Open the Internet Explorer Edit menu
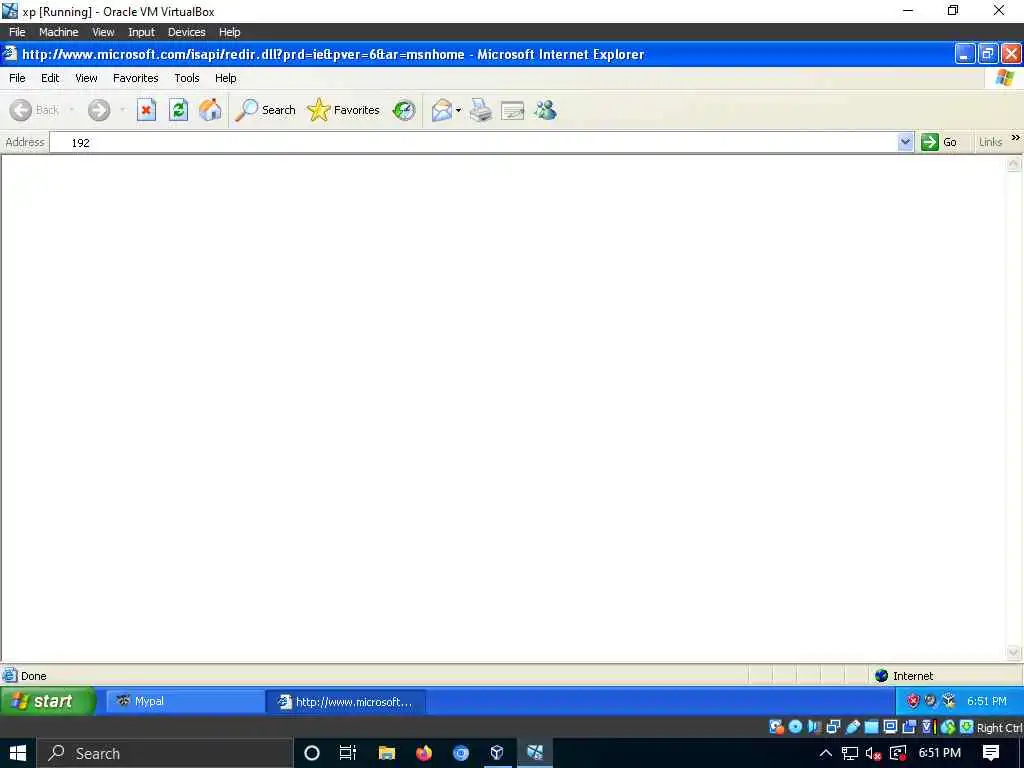This screenshot has width=1024, height=768. point(50,78)
